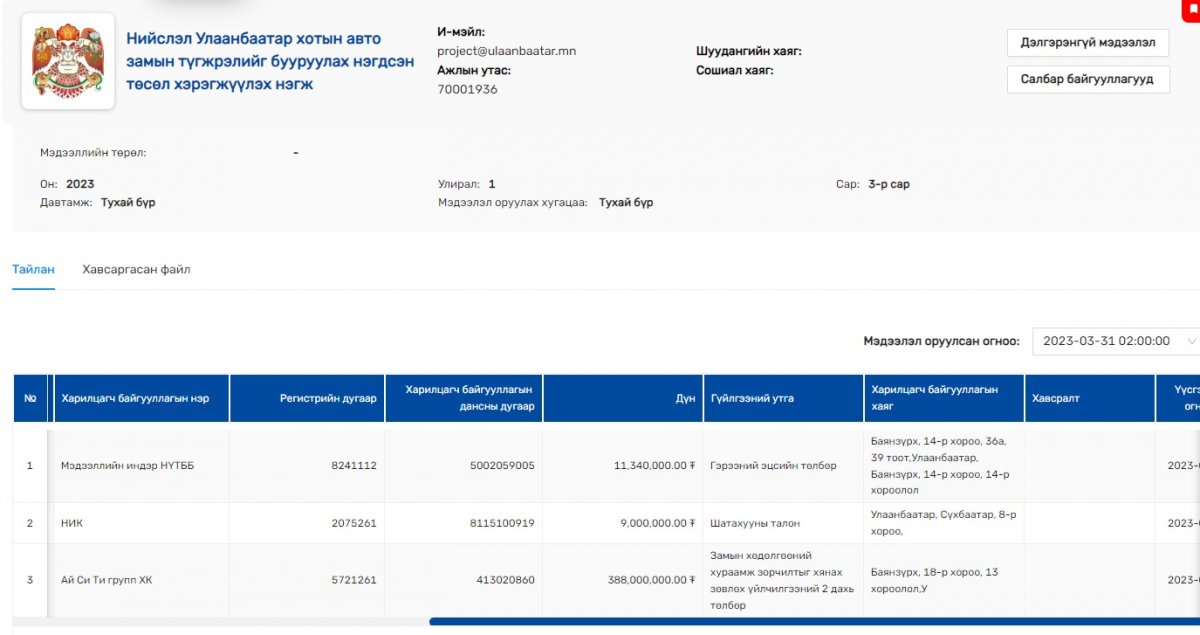Switch to the Хавсаргасан файл tab
The width and height of the screenshot is (1200, 635).
(x=136, y=270)
